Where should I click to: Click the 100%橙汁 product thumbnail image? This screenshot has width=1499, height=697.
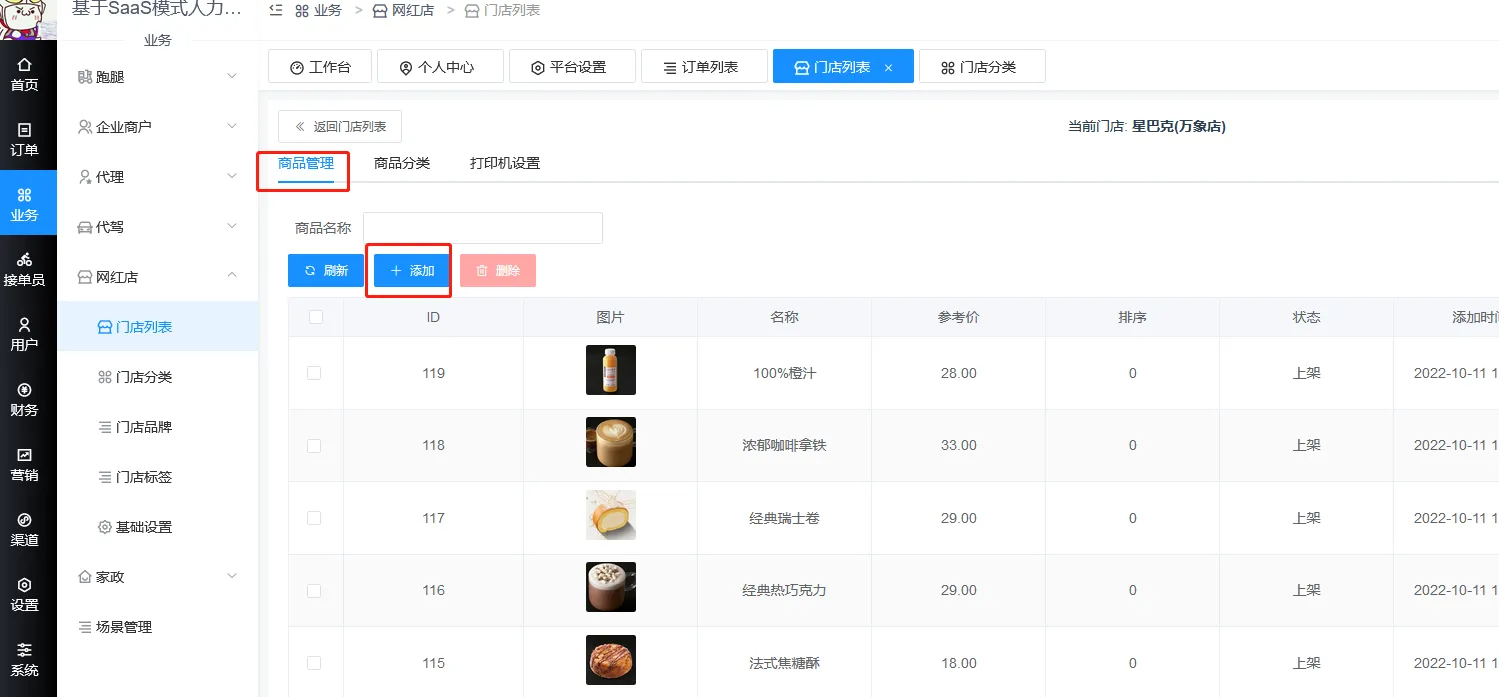pyautogui.click(x=610, y=370)
